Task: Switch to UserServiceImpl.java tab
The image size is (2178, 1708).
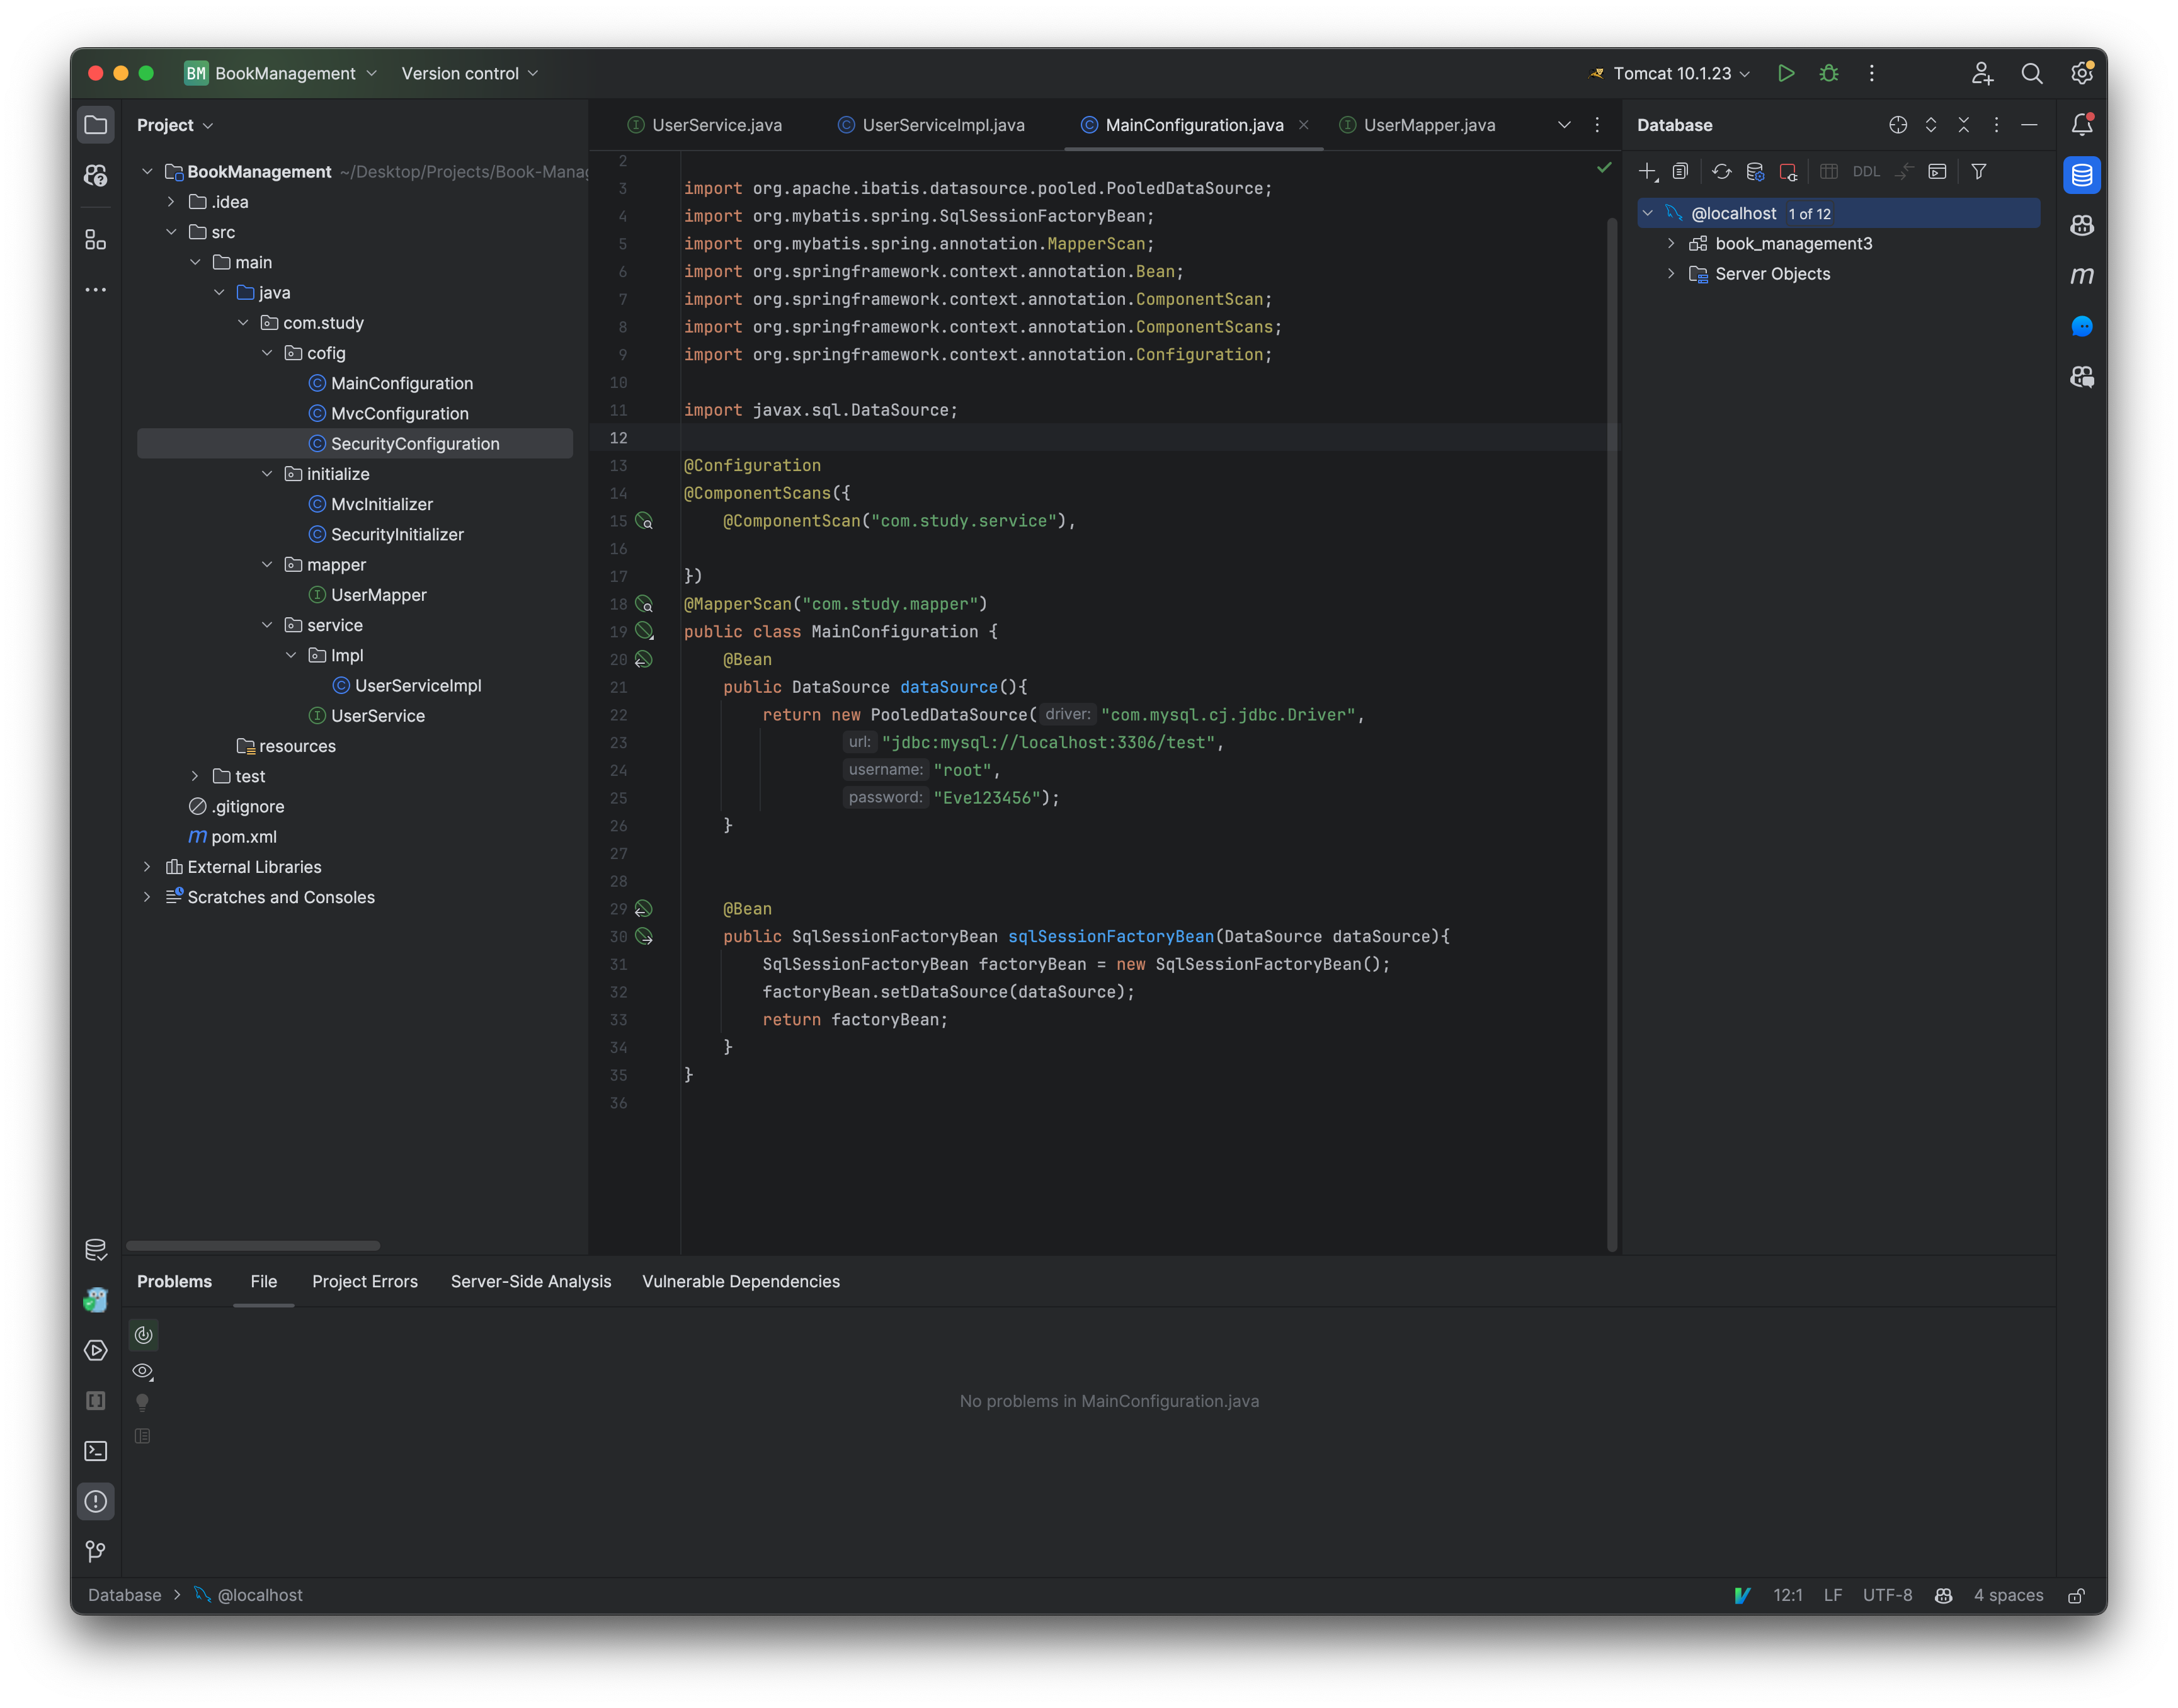Action: pyautogui.click(x=931, y=125)
